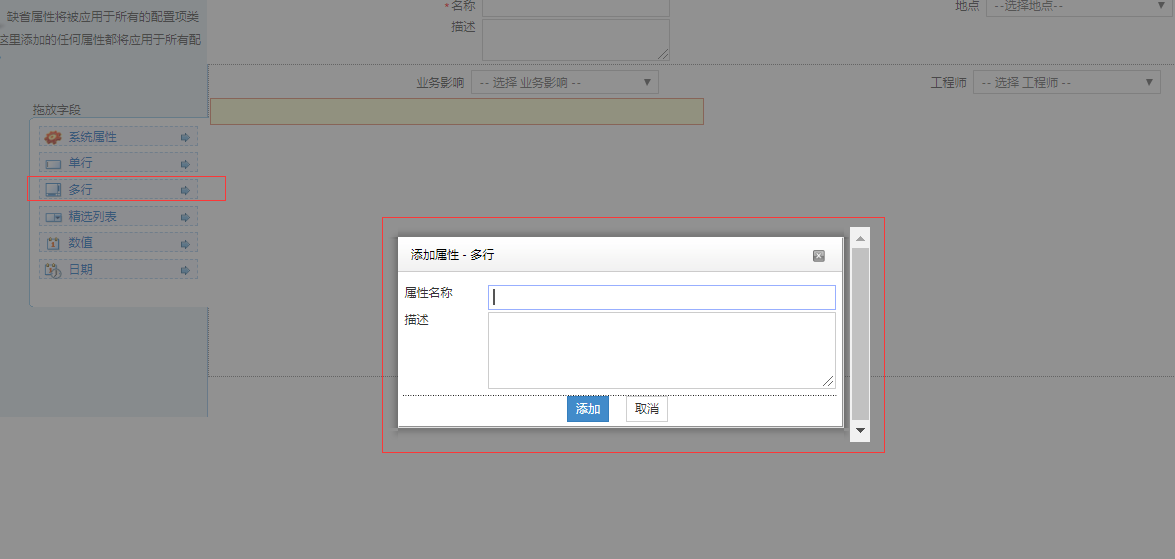The image size is (1175, 559).
Task: Focus the 属性名称 input field
Action: [x=662, y=297]
